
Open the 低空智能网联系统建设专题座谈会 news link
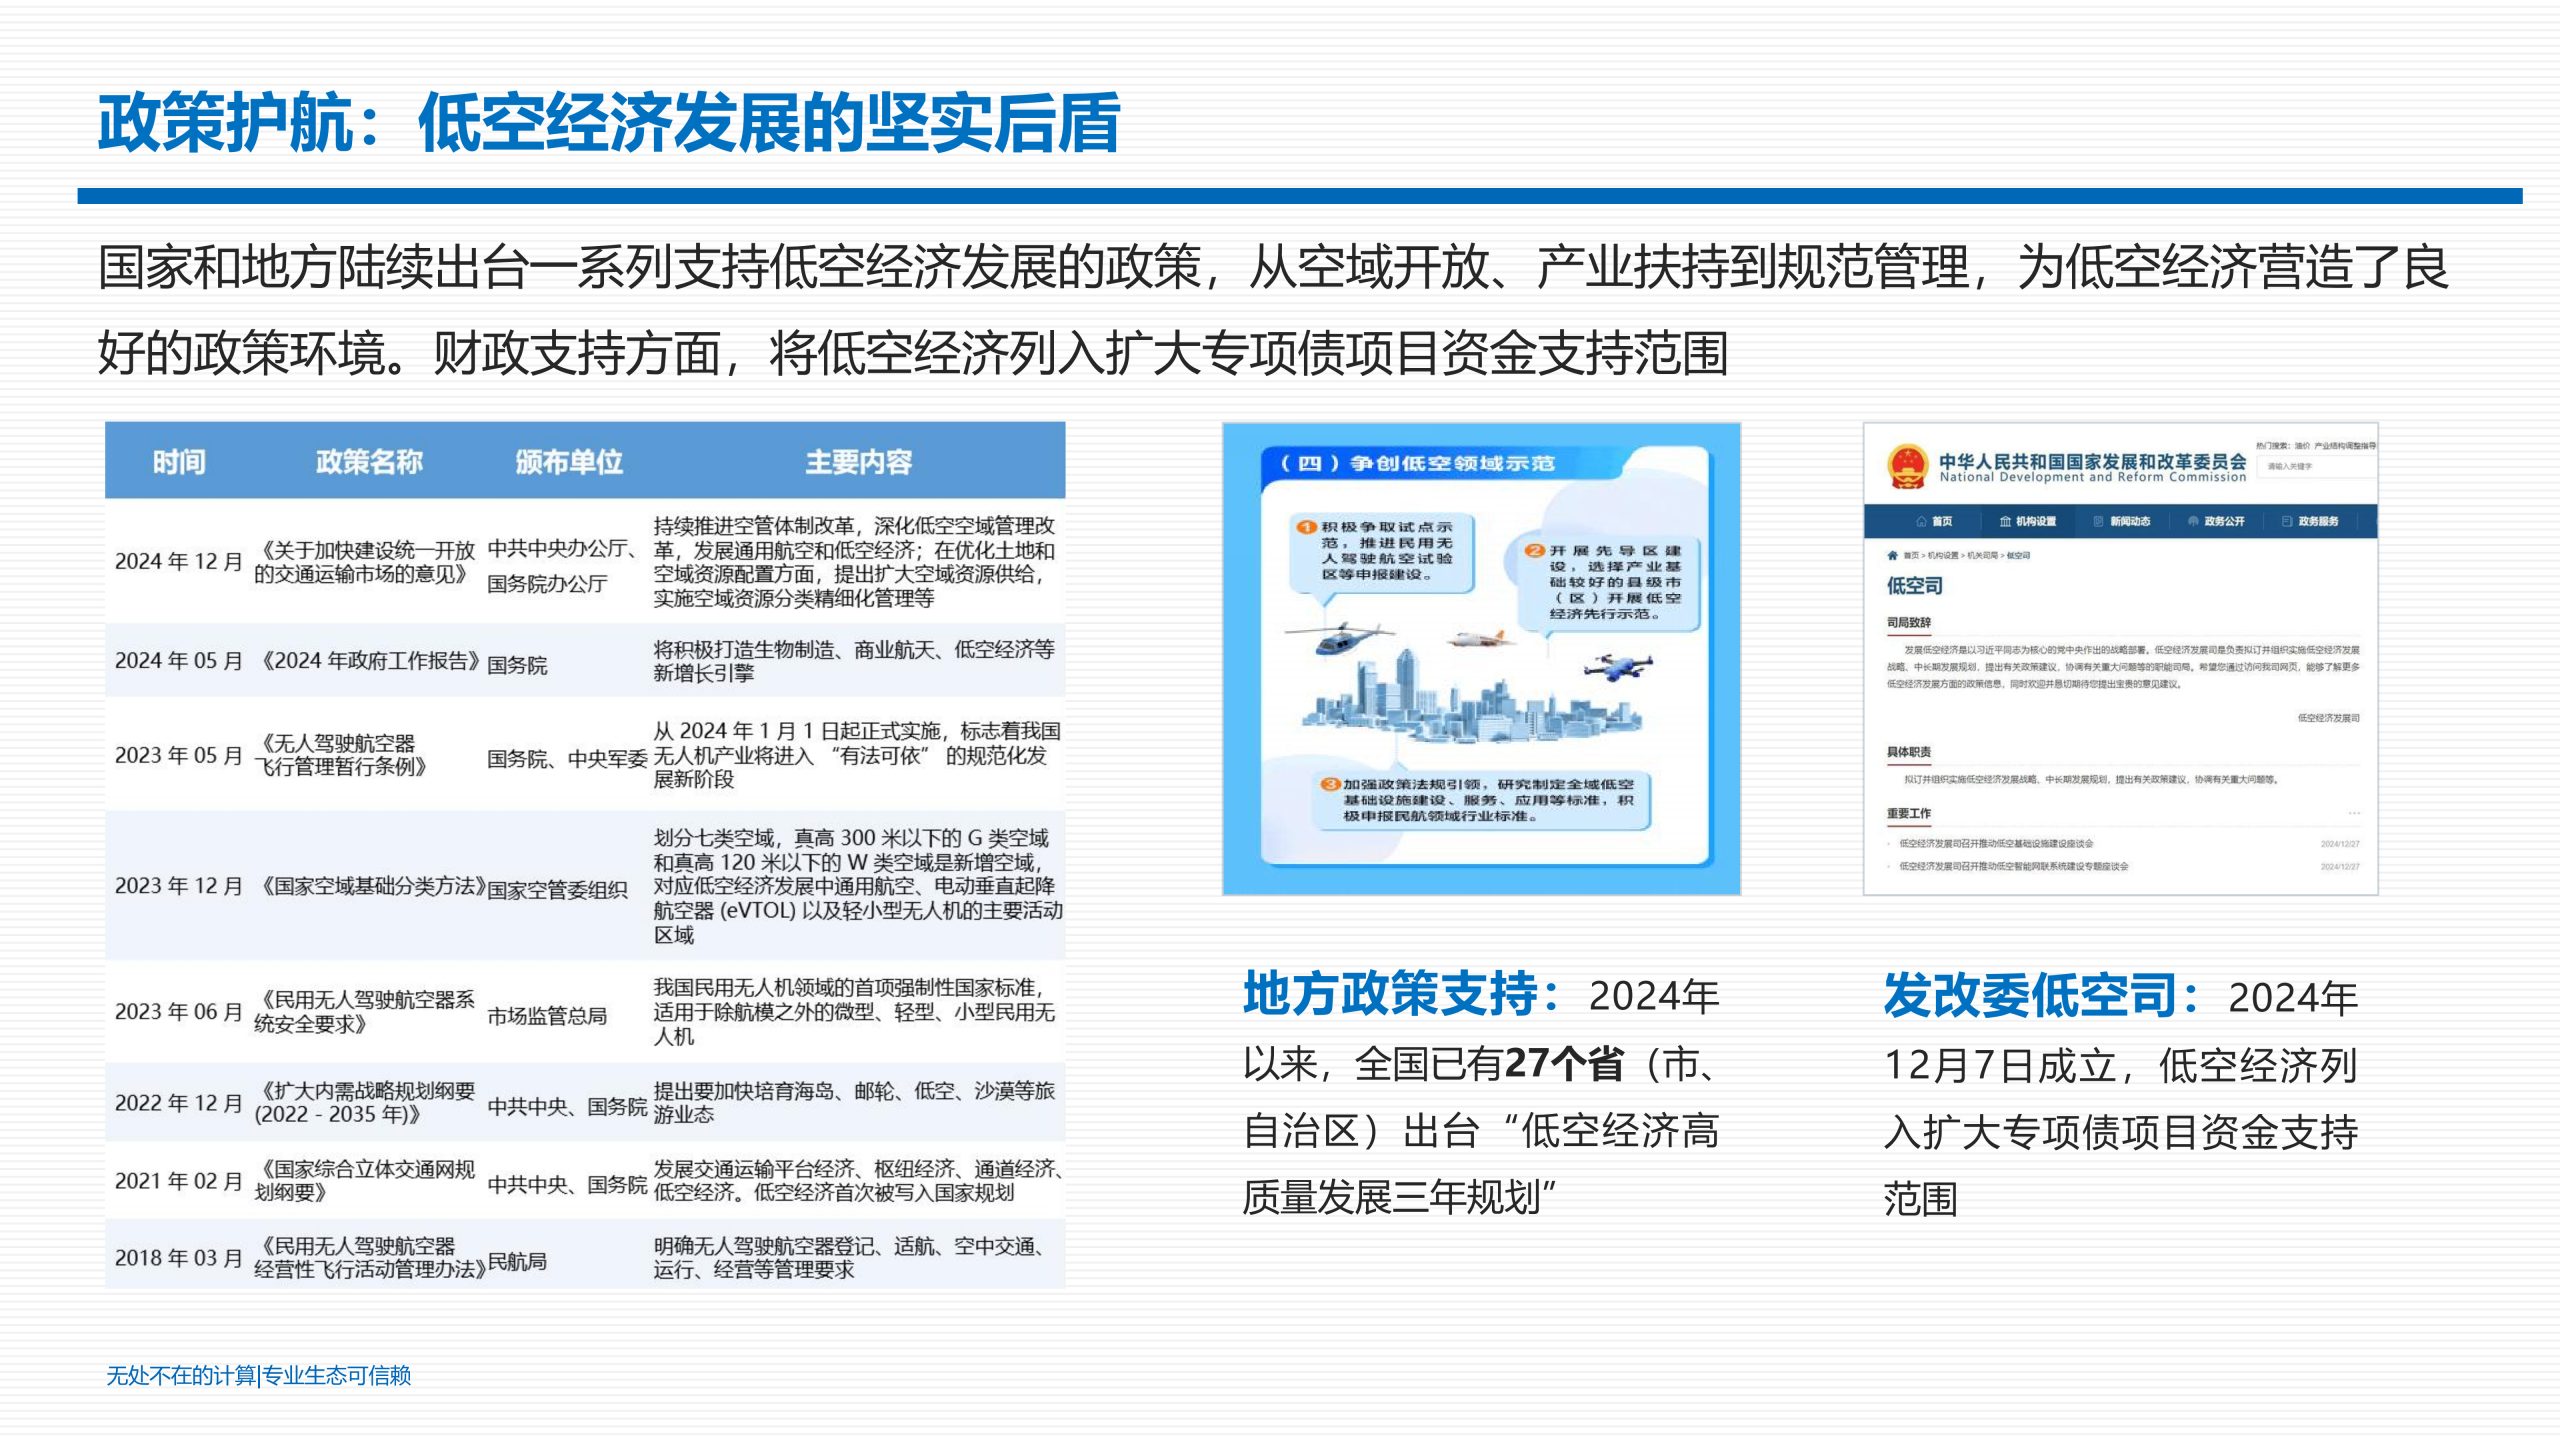pos(2013,866)
